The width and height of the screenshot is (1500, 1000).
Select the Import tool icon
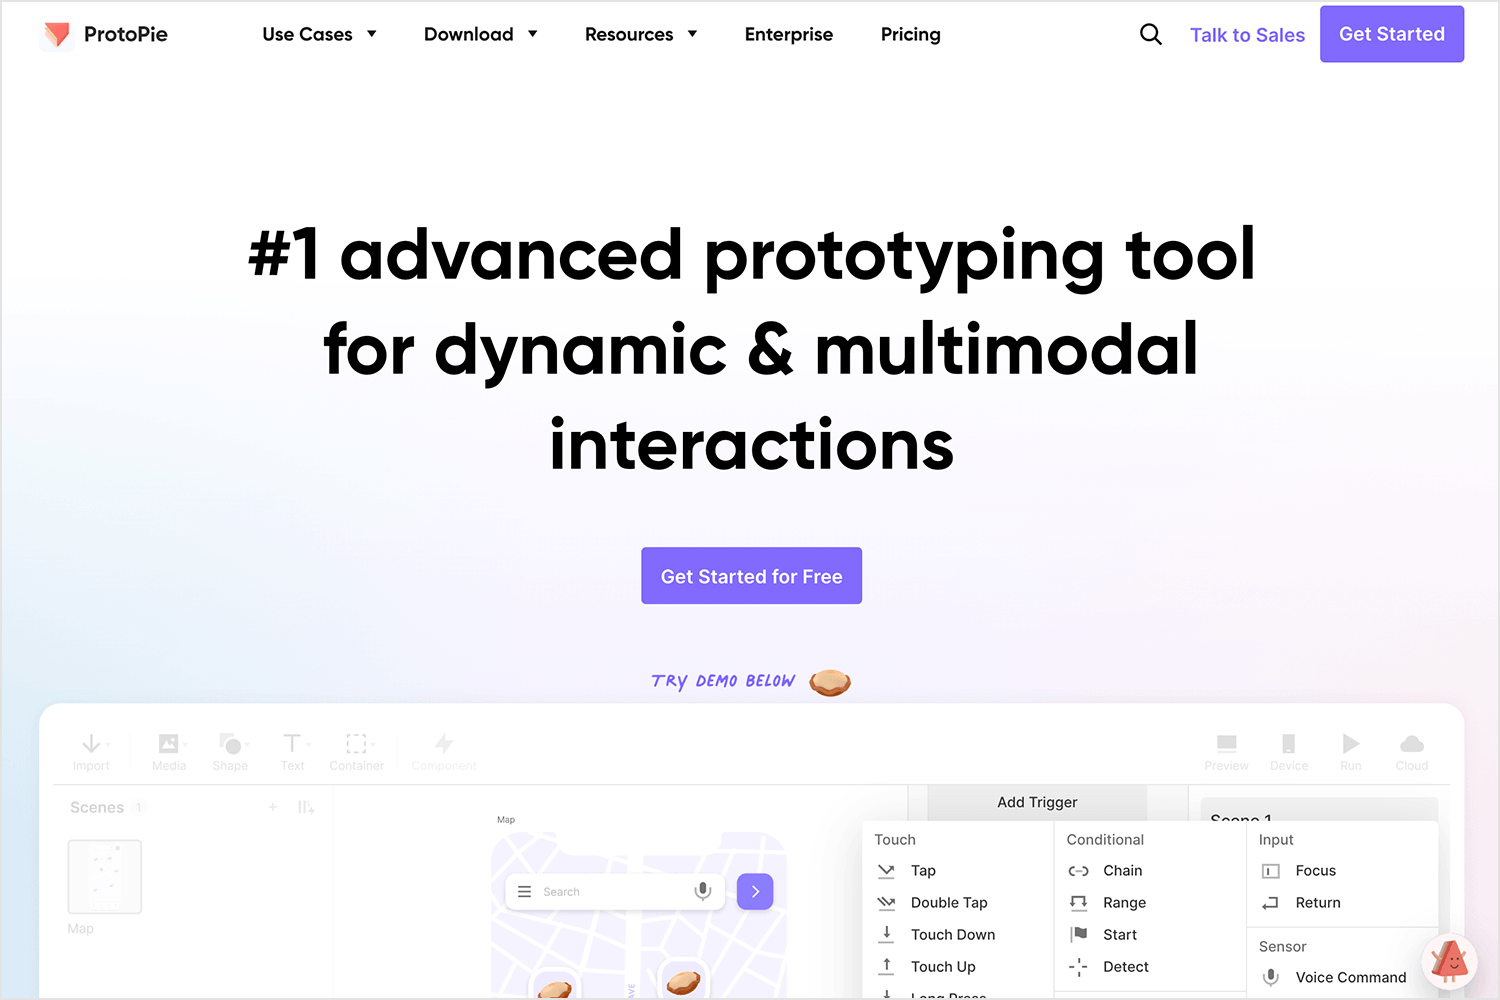coord(91,744)
